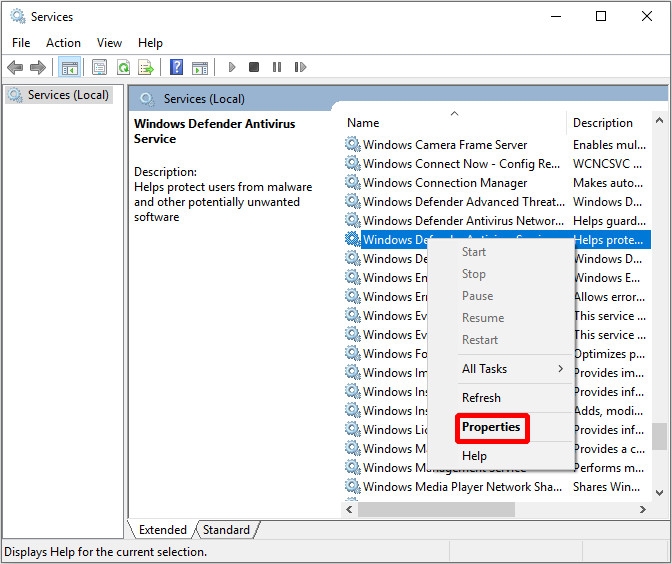
Task: Open the File menu
Action: (21, 43)
